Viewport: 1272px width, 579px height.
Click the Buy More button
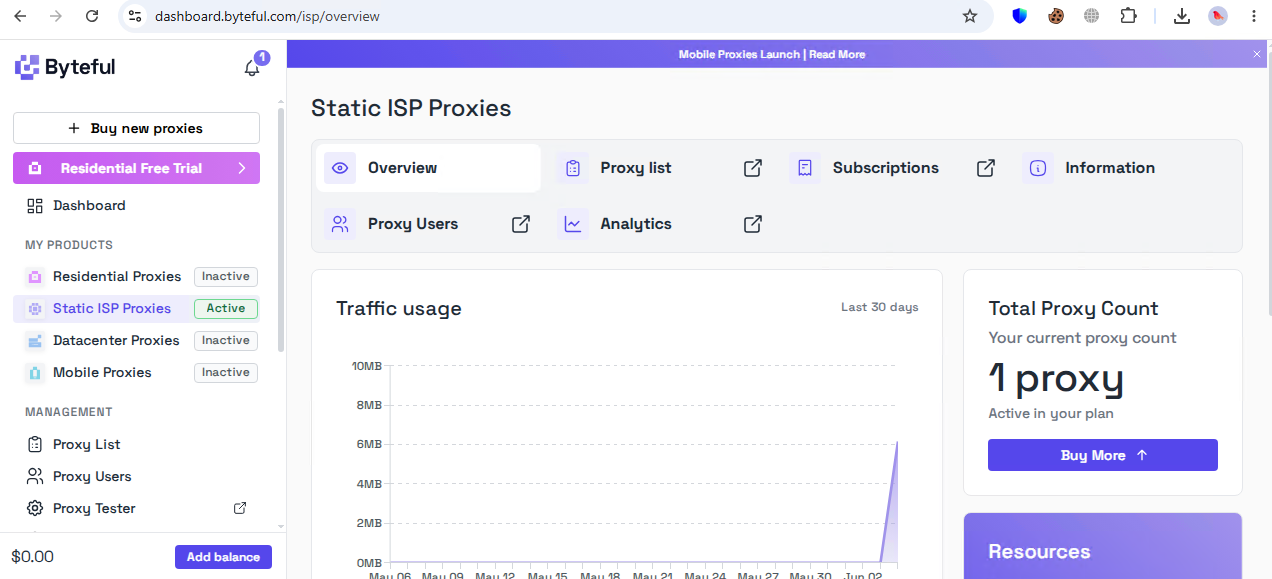(1103, 455)
